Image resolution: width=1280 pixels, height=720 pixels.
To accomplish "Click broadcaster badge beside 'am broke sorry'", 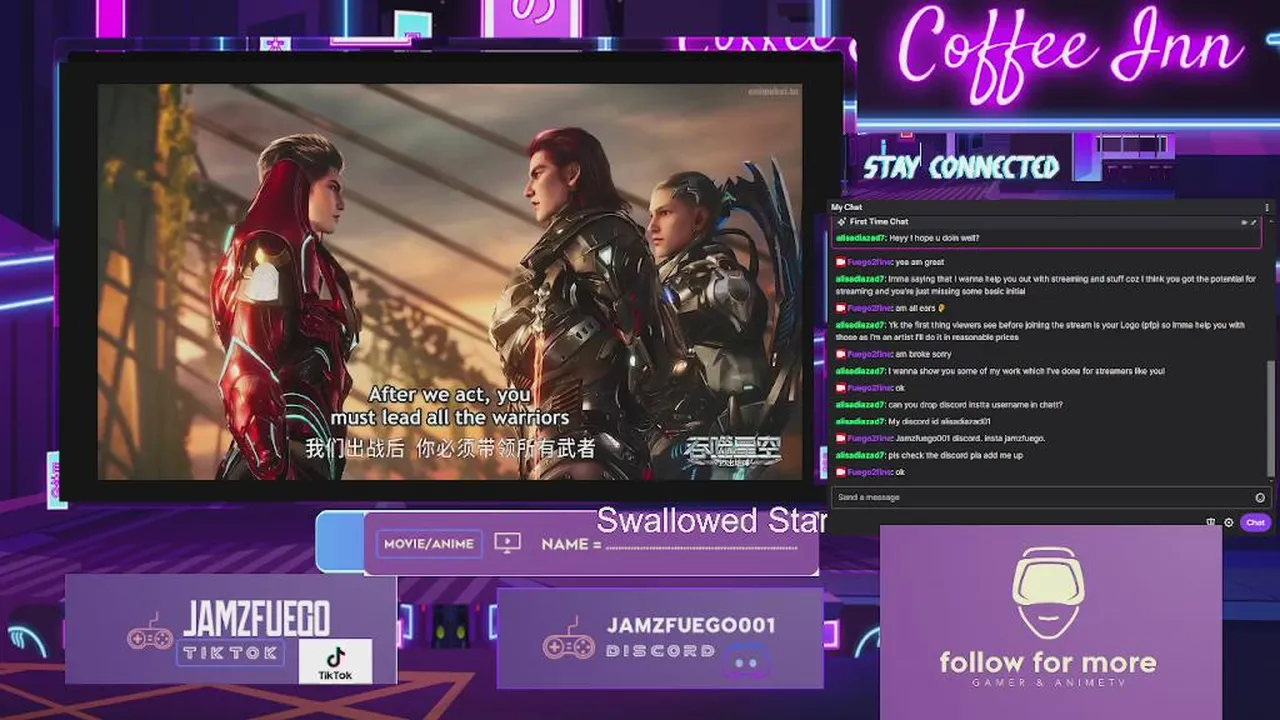I will (841, 354).
